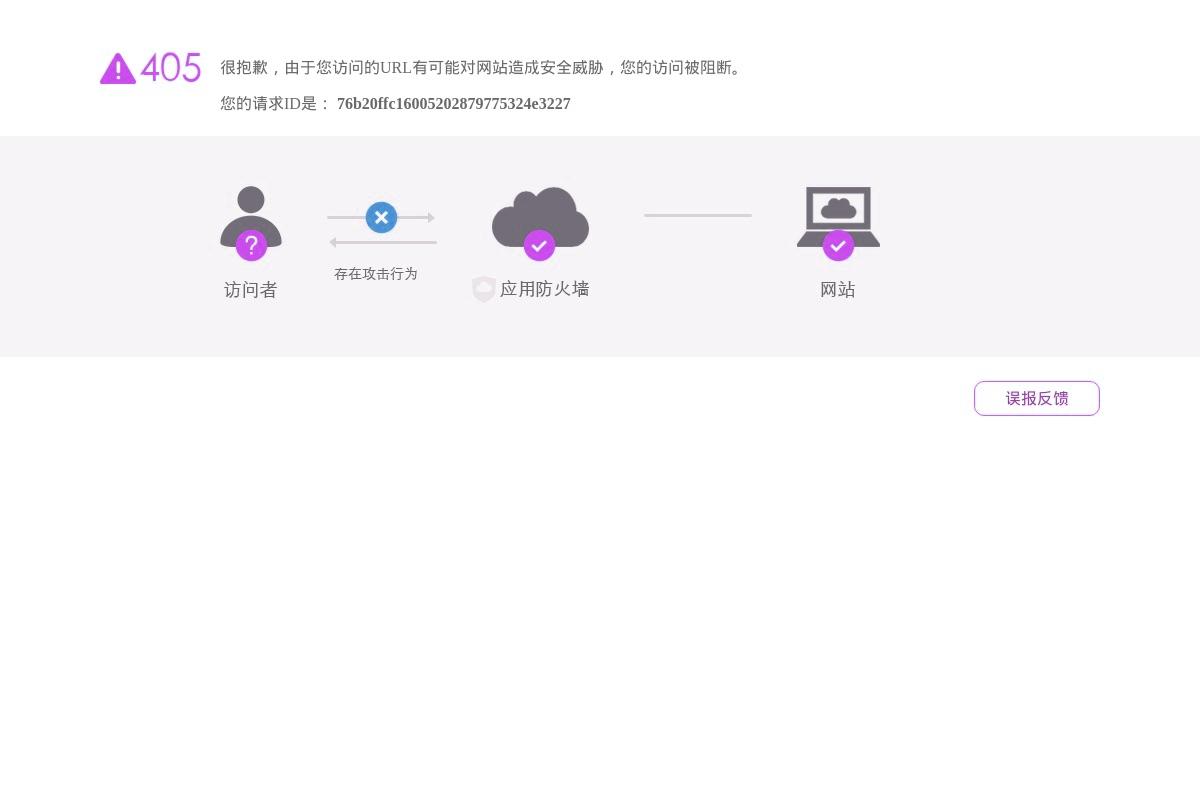1200x803 pixels.
Task: Click the 存在攻击行为 label
Action: click(376, 274)
